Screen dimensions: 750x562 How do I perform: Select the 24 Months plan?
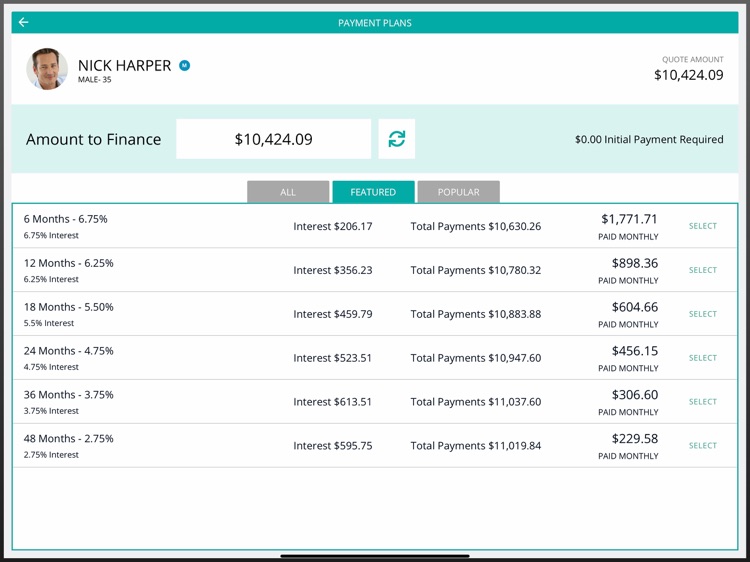point(703,358)
